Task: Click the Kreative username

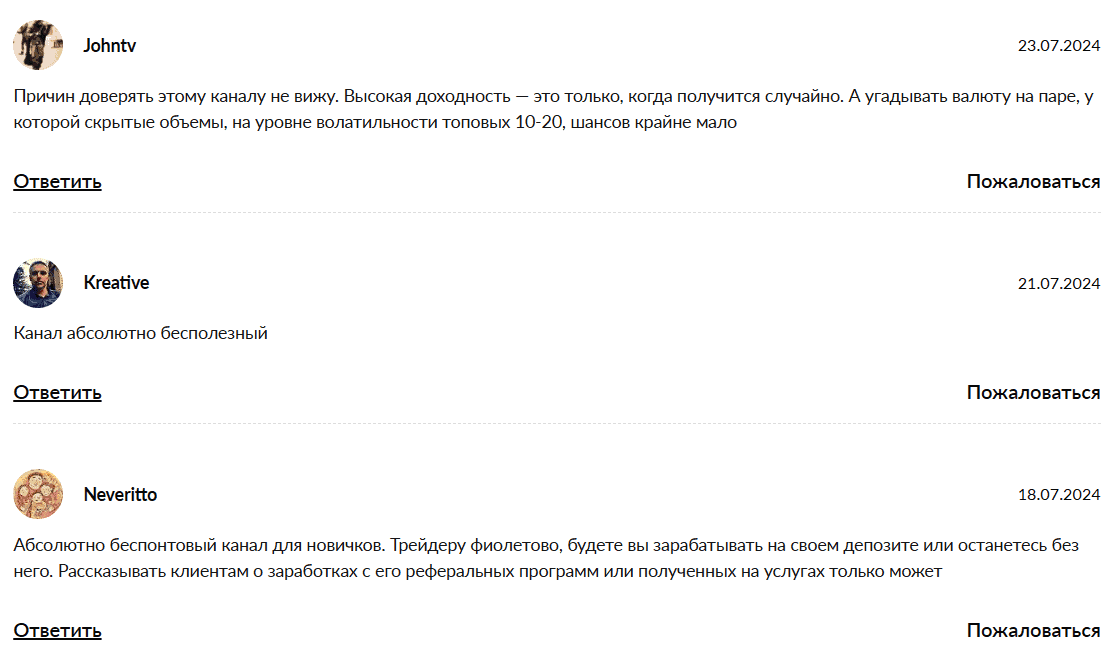Action: coord(116,283)
